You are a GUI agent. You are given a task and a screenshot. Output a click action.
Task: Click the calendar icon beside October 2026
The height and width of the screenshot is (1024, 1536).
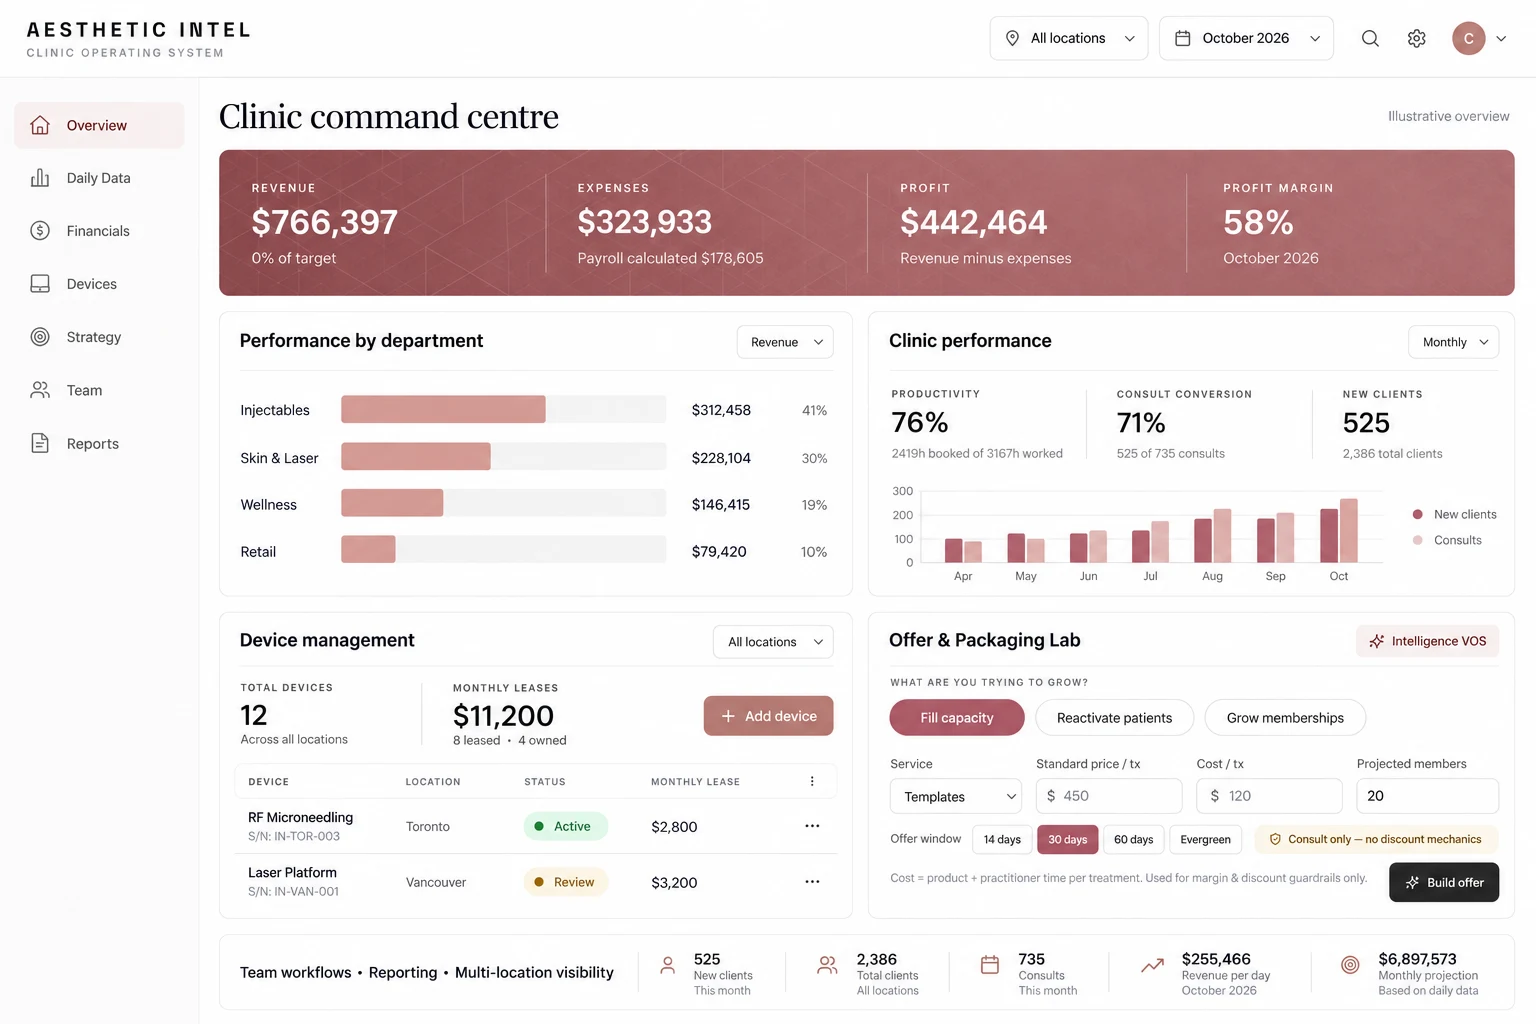click(1182, 38)
